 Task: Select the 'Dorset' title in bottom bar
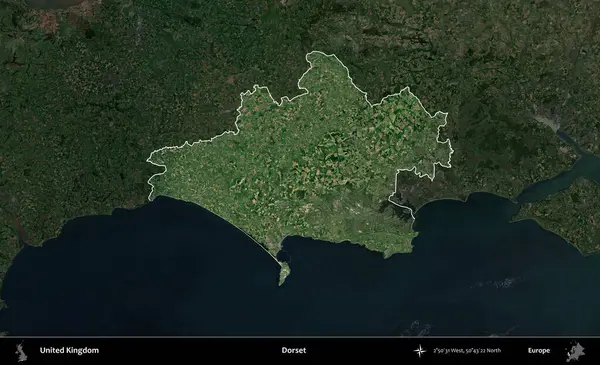294,350
